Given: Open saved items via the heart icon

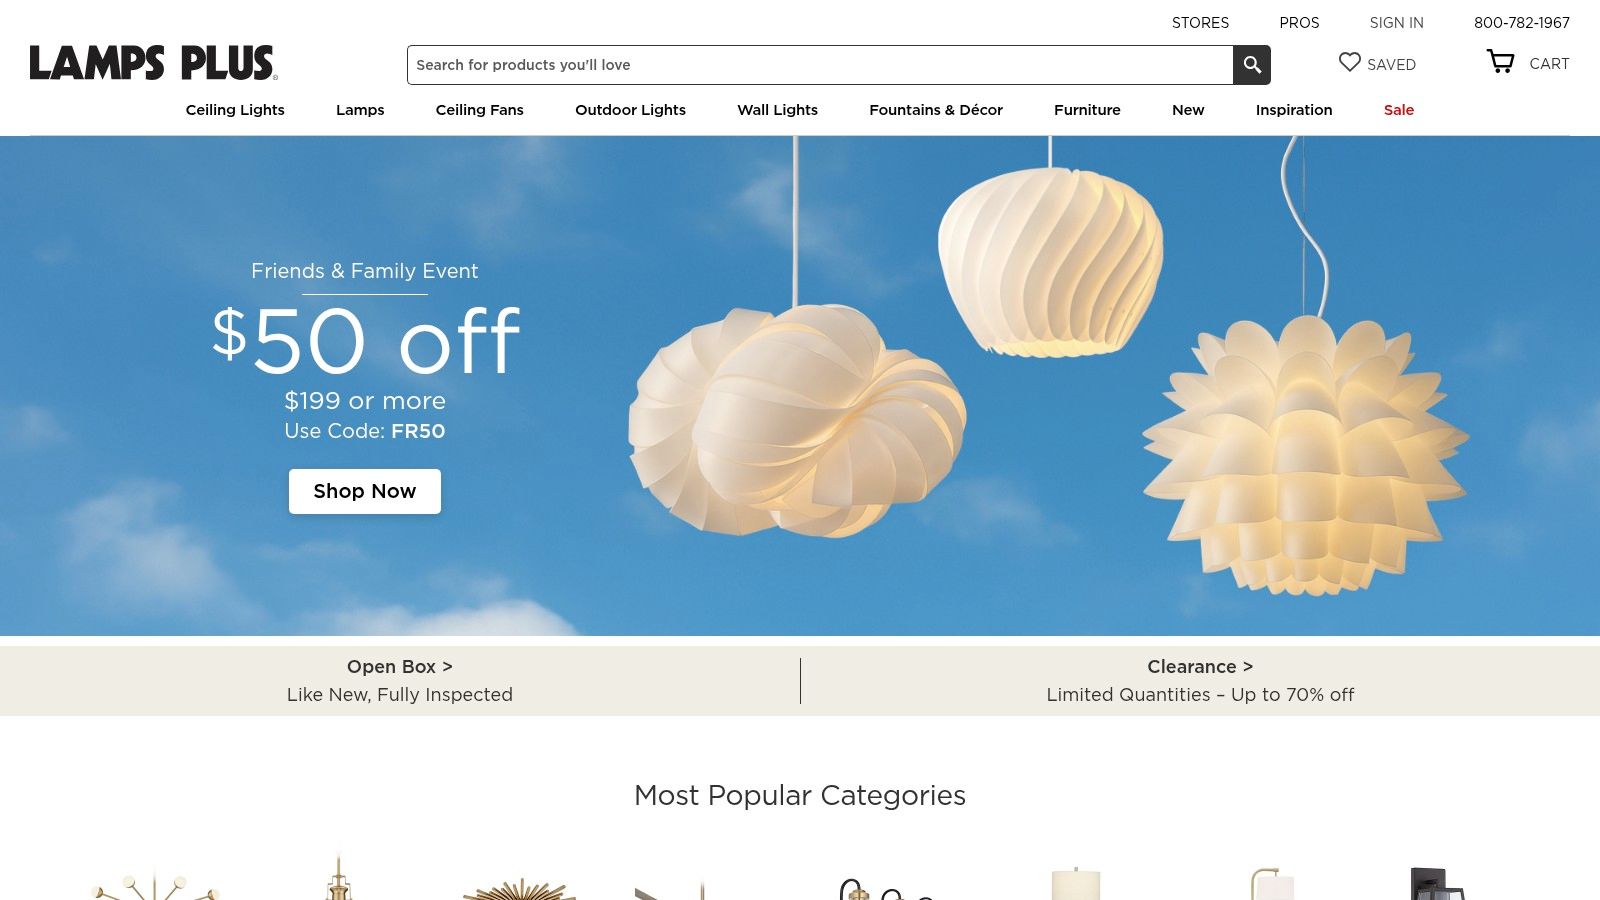Looking at the screenshot, I should [1350, 62].
